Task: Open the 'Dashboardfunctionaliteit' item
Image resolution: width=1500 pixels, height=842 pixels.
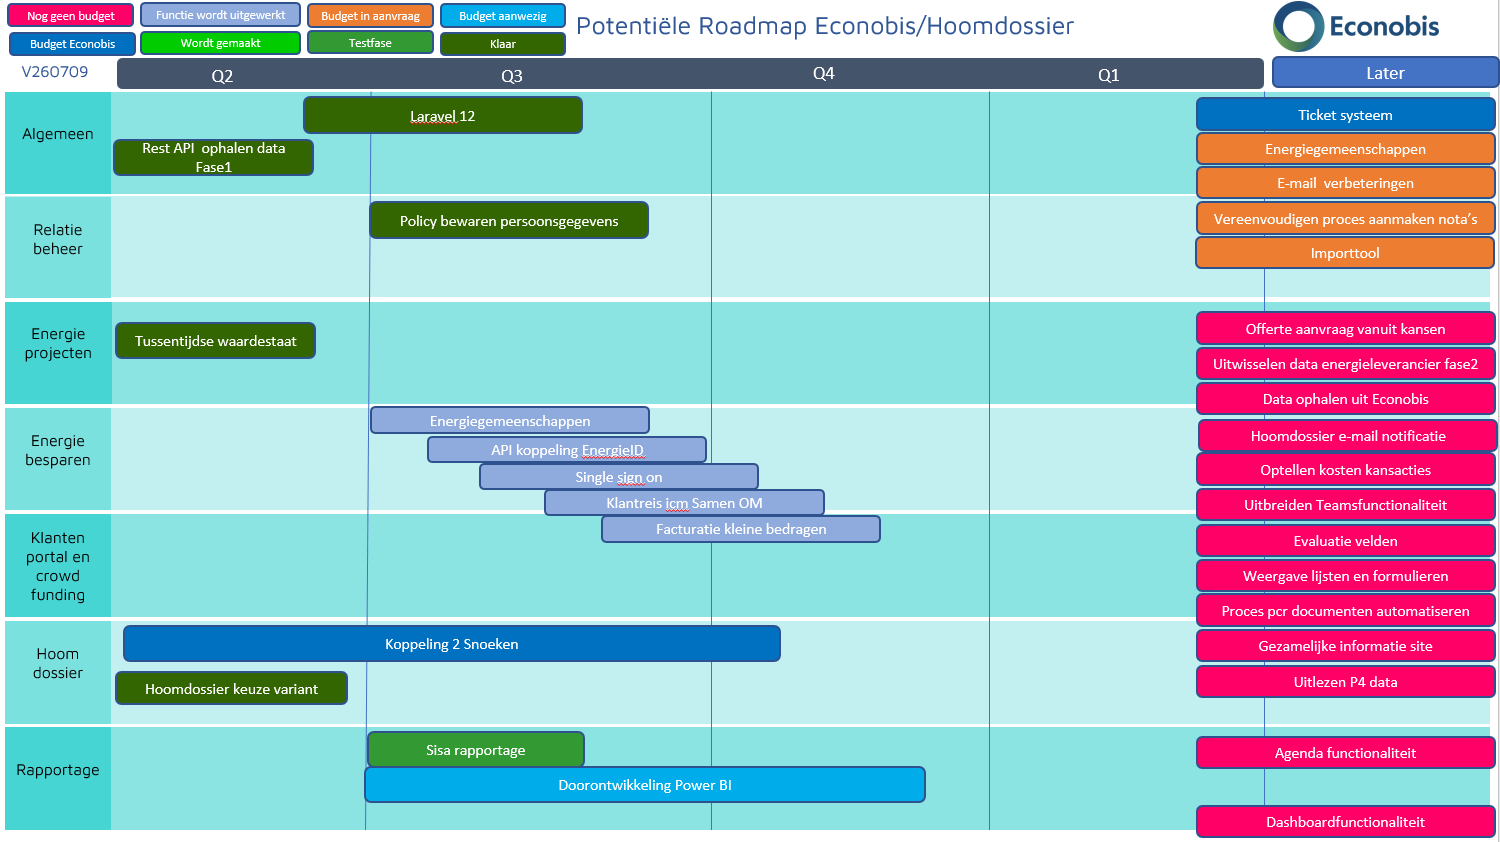Action: (1345, 822)
